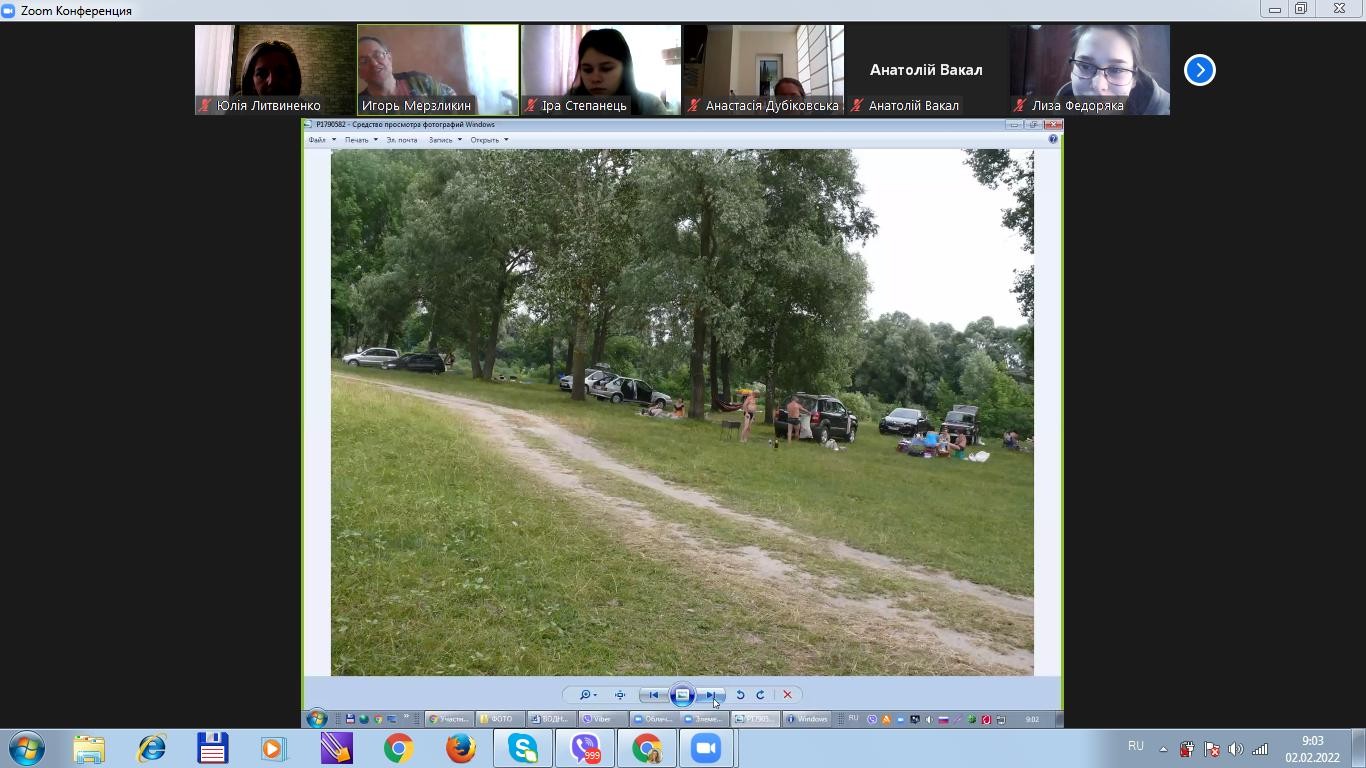
Task: Expand the Печать dropdown menu
Action: [361, 140]
